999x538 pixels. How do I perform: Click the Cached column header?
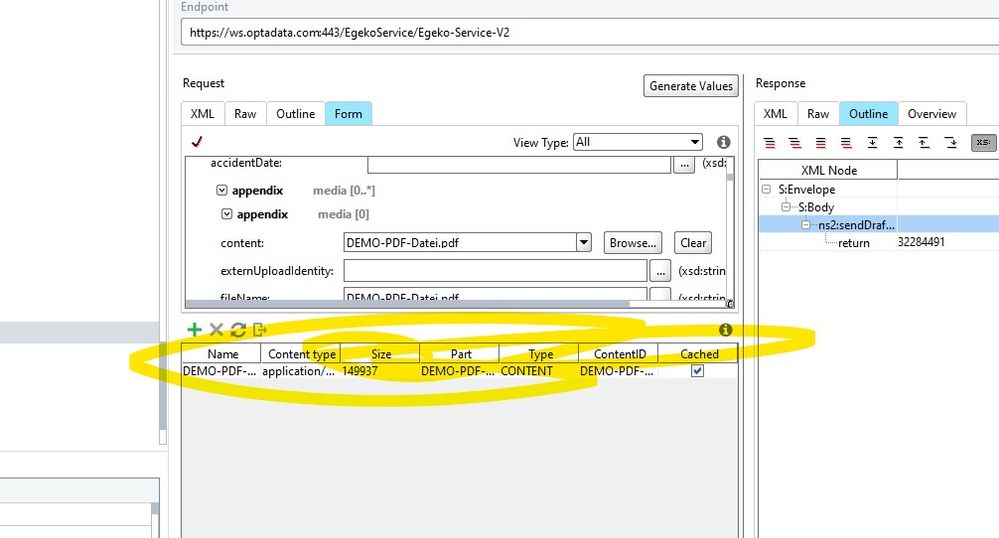(699, 354)
